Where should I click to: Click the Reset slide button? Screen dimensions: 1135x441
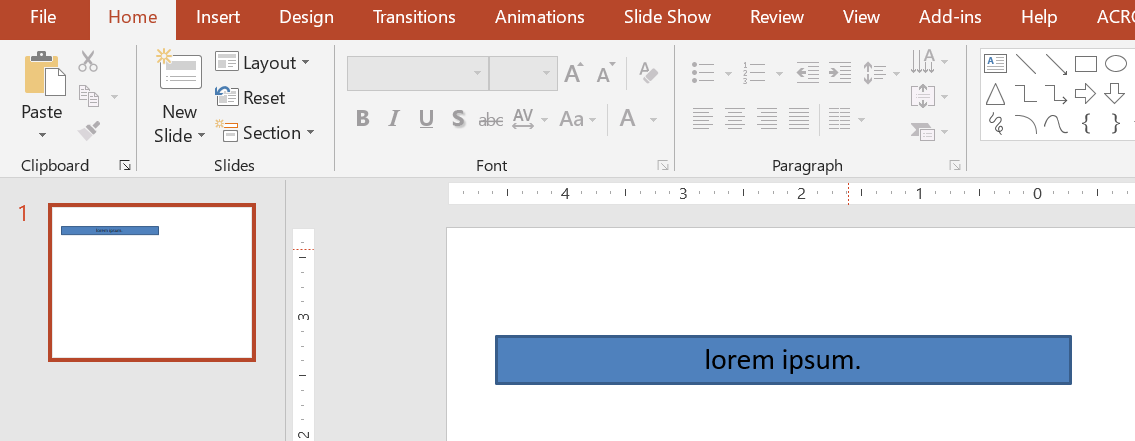250,98
